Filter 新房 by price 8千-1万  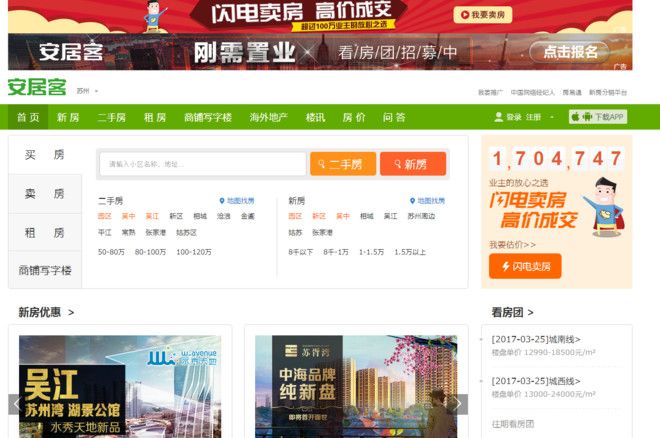pyautogui.click(x=336, y=252)
